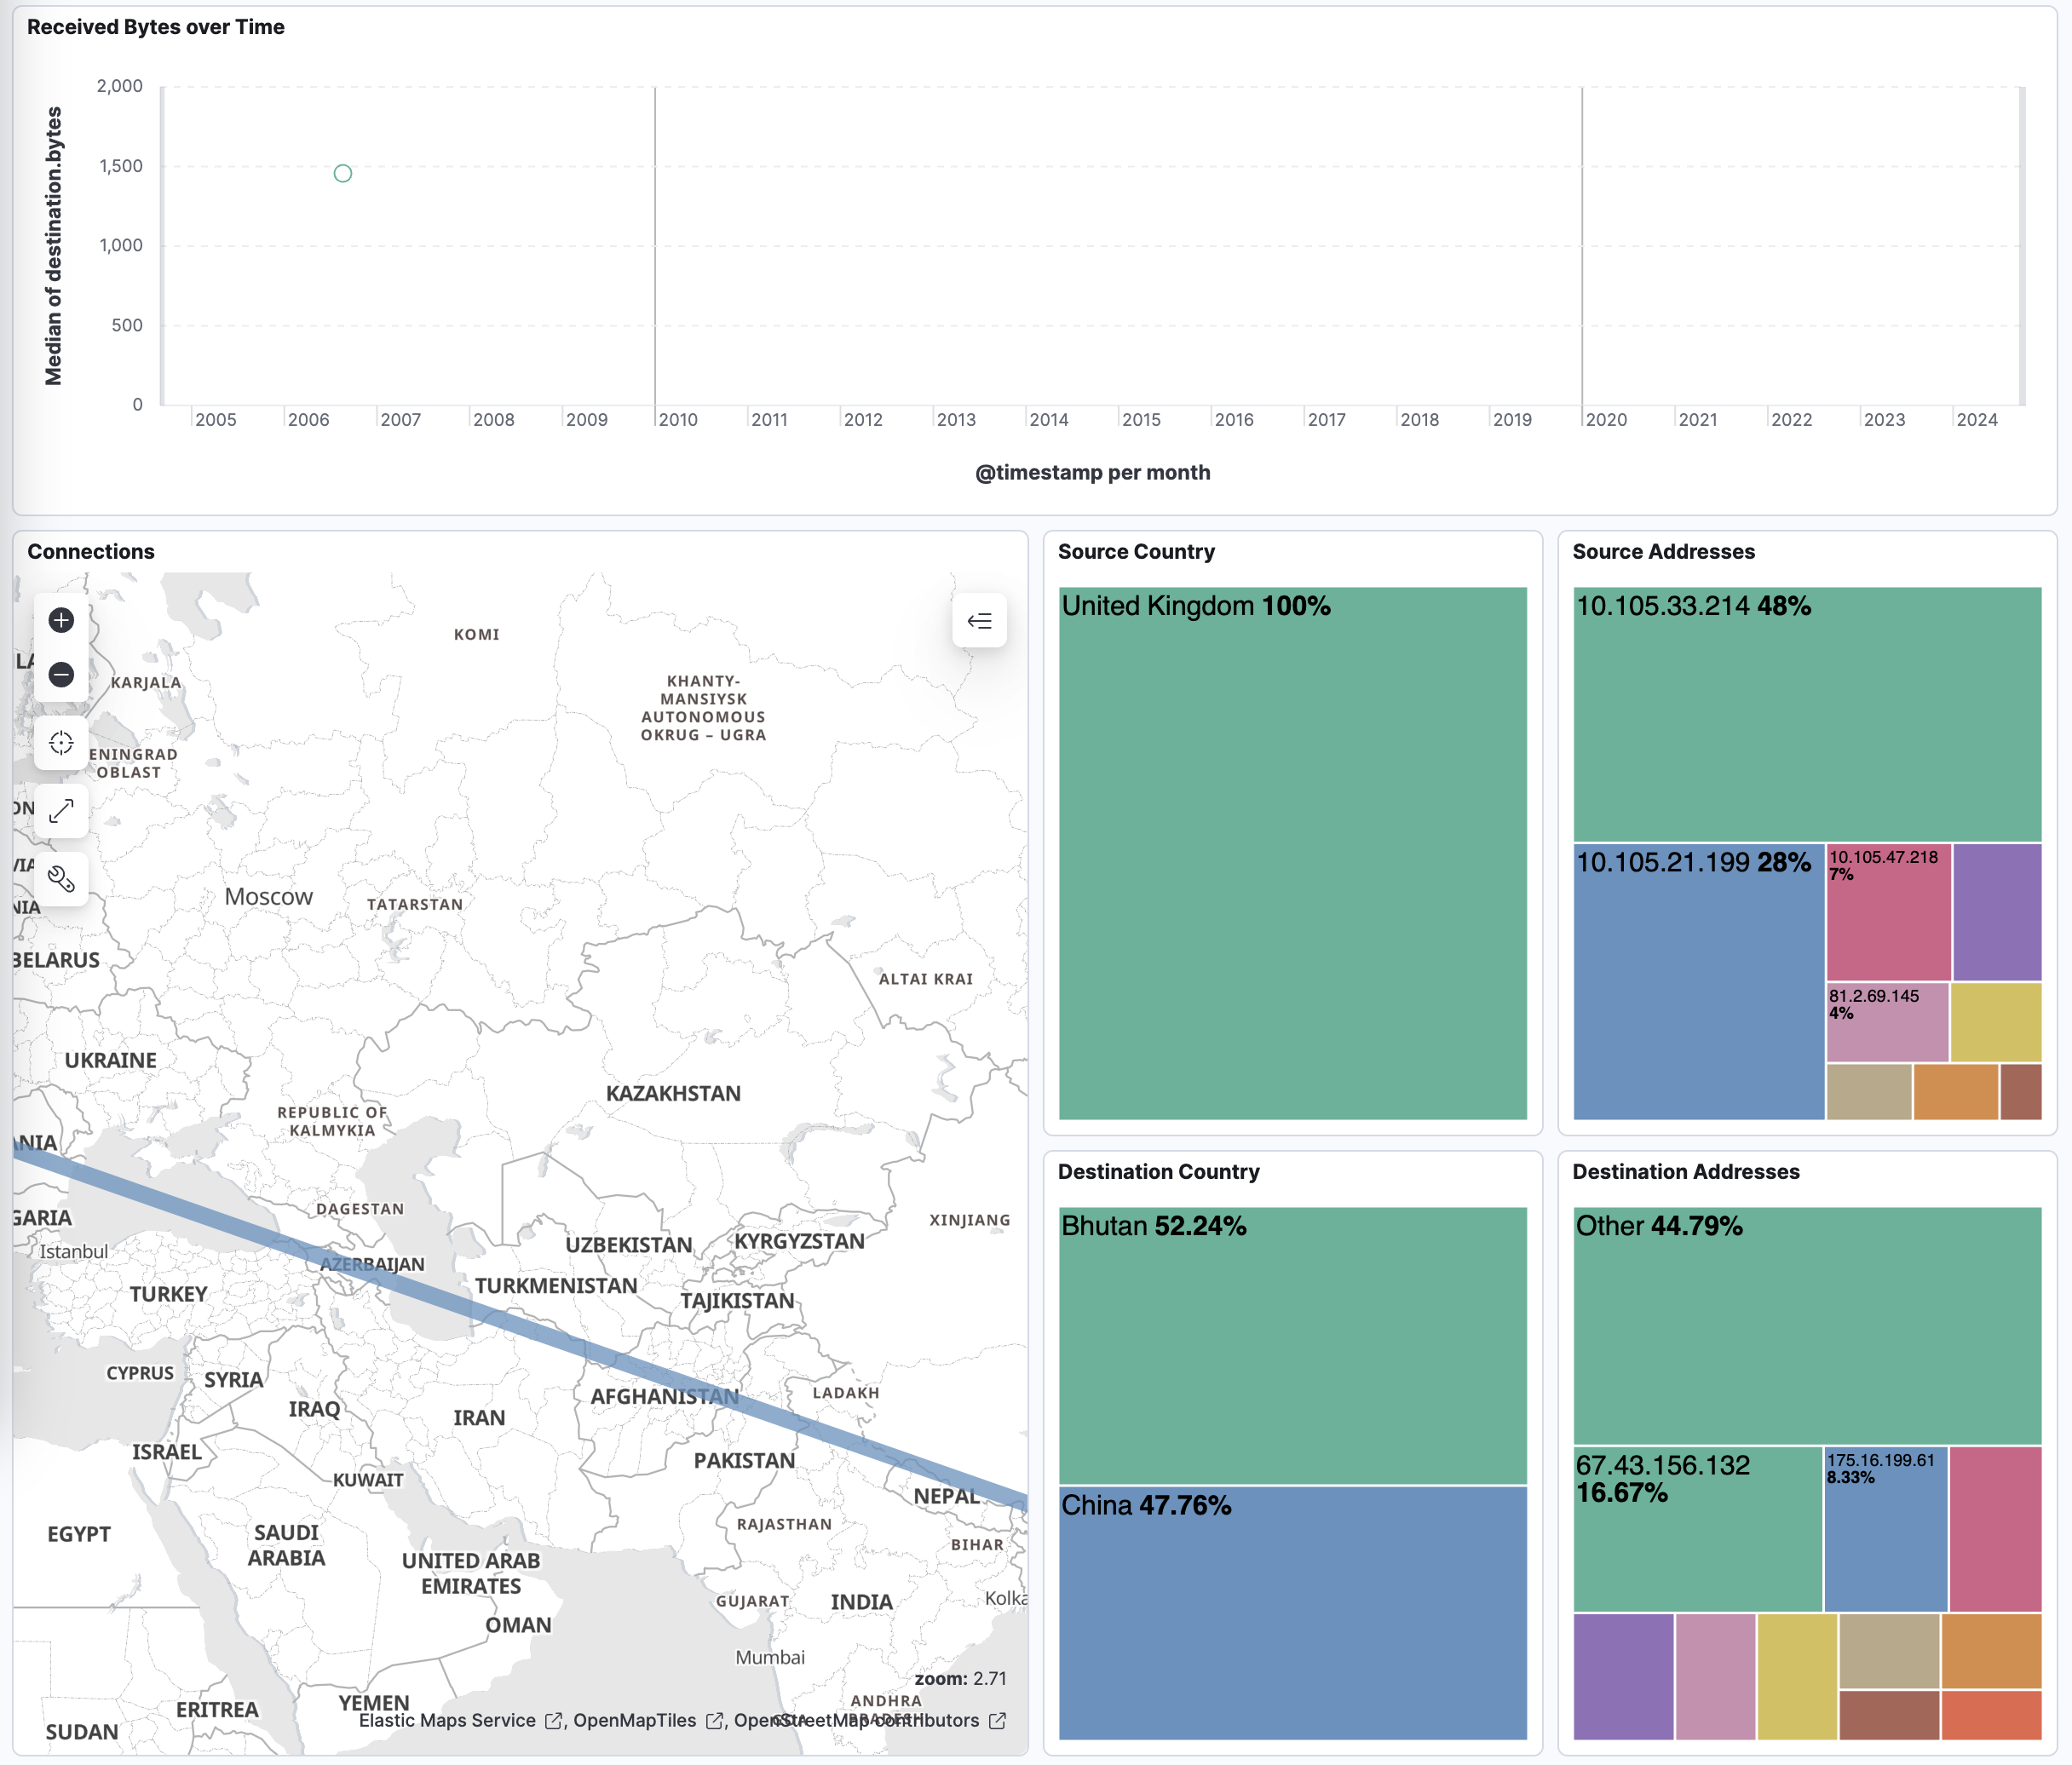Zoom out on the Connections map
Screen dimensions: 2072x1765
tap(61, 674)
